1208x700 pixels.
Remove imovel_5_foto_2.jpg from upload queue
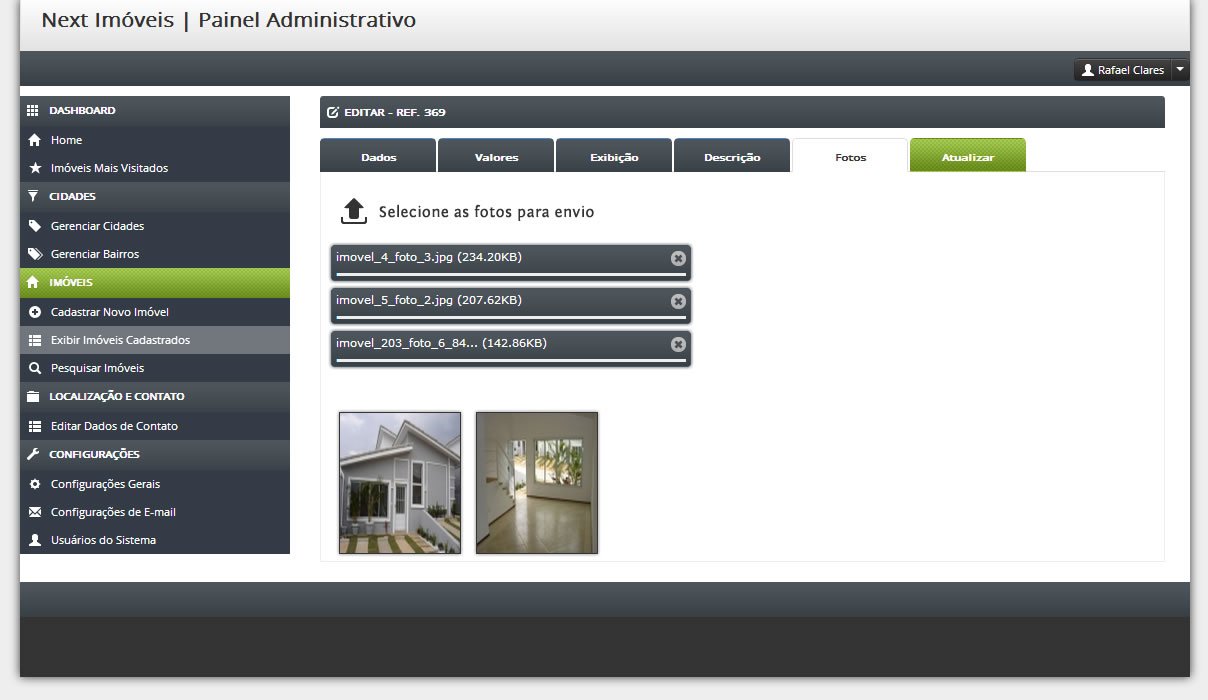pos(678,301)
